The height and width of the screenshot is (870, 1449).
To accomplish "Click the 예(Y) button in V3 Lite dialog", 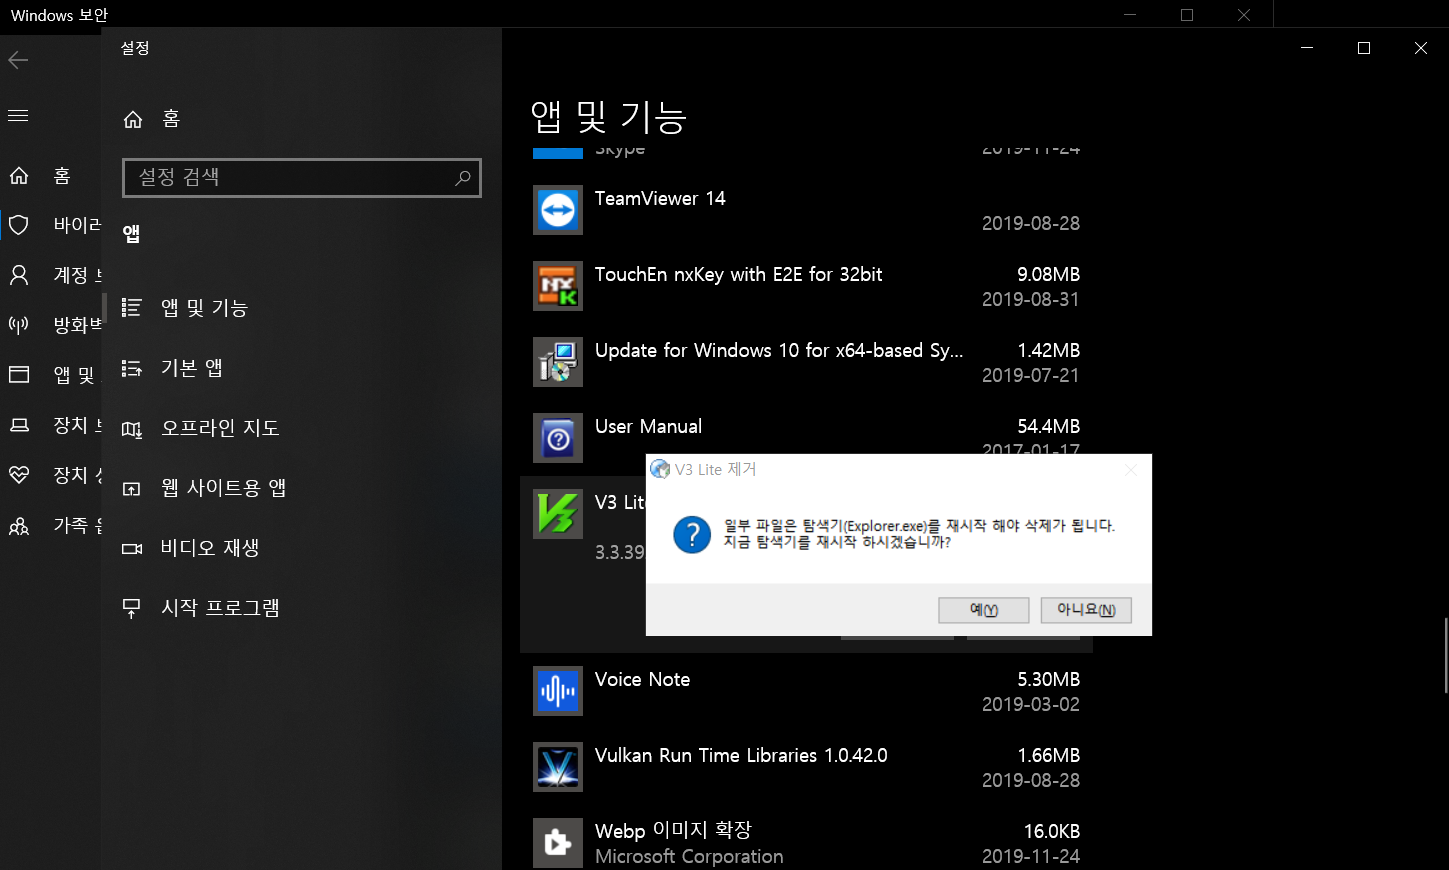I will point(984,610).
